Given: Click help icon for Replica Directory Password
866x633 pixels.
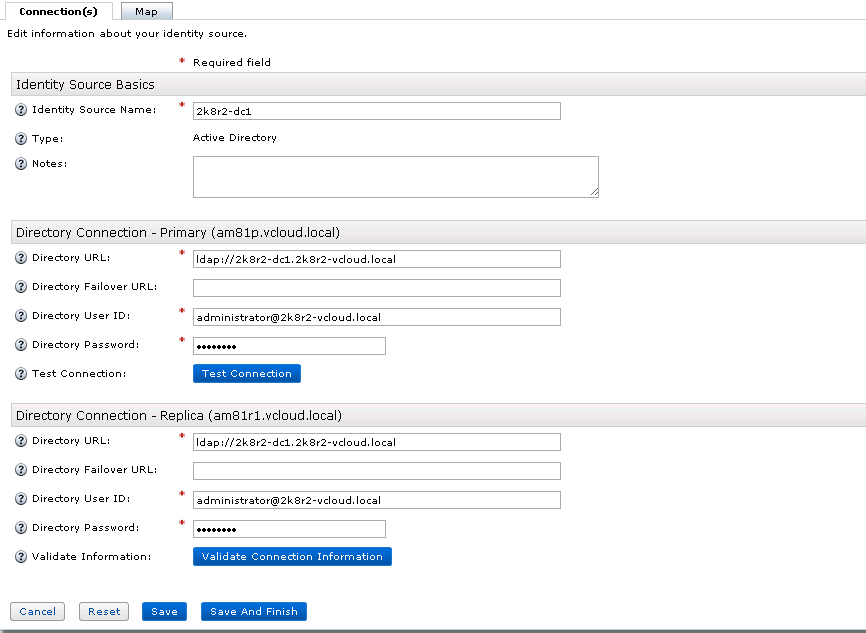Looking at the screenshot, I should [x=21, y=528].
